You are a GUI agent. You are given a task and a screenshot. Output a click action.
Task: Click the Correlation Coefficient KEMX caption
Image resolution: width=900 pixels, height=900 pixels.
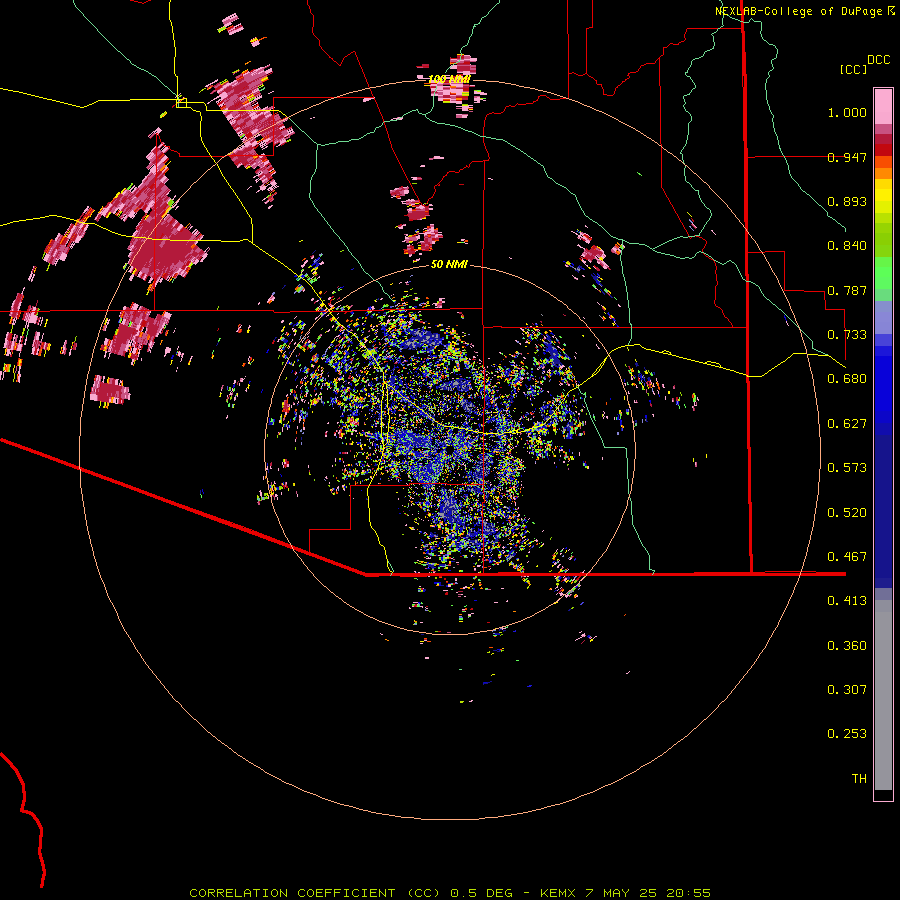(450, 893)
